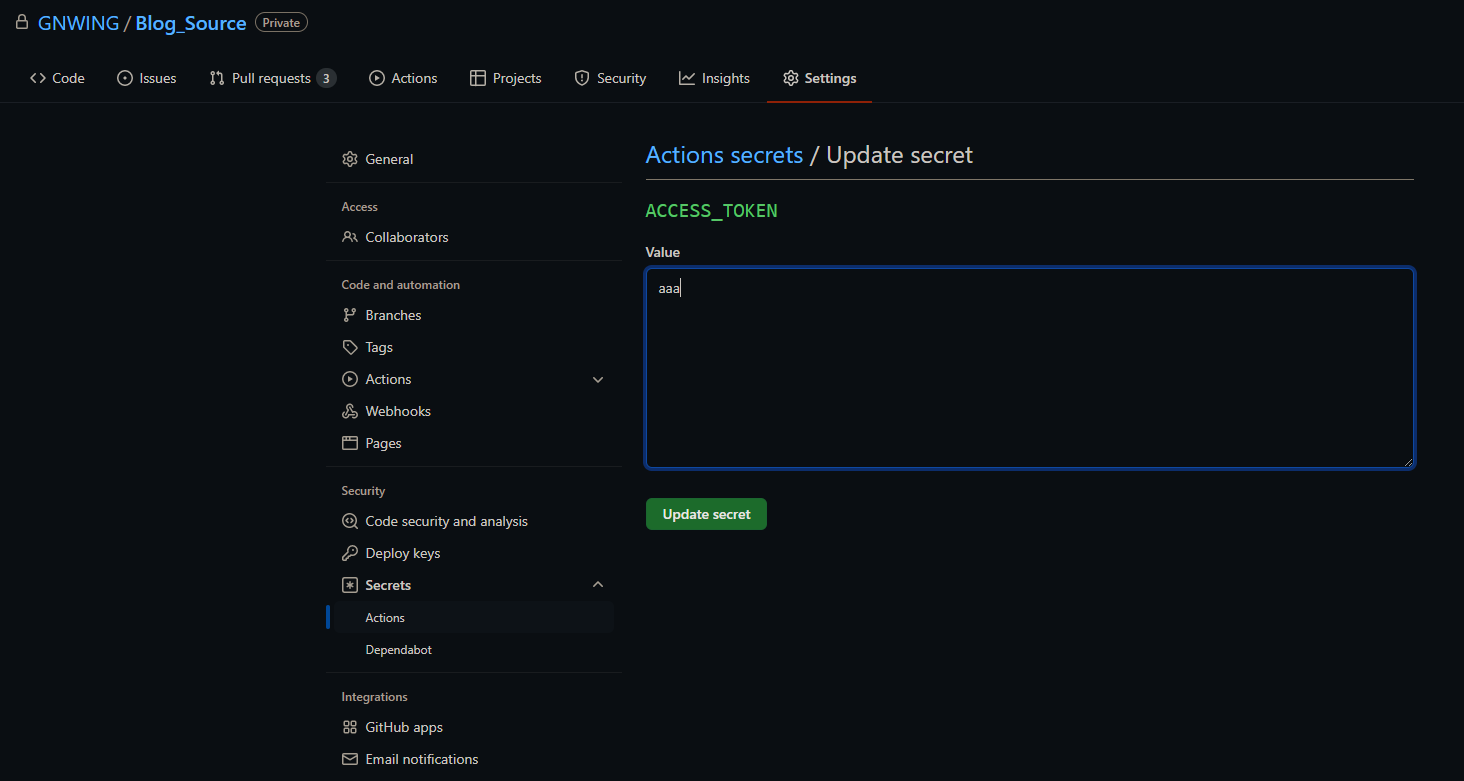Click the Tags label icon
The height and width of the screenshot is (781, 1464).
(350, 347)
